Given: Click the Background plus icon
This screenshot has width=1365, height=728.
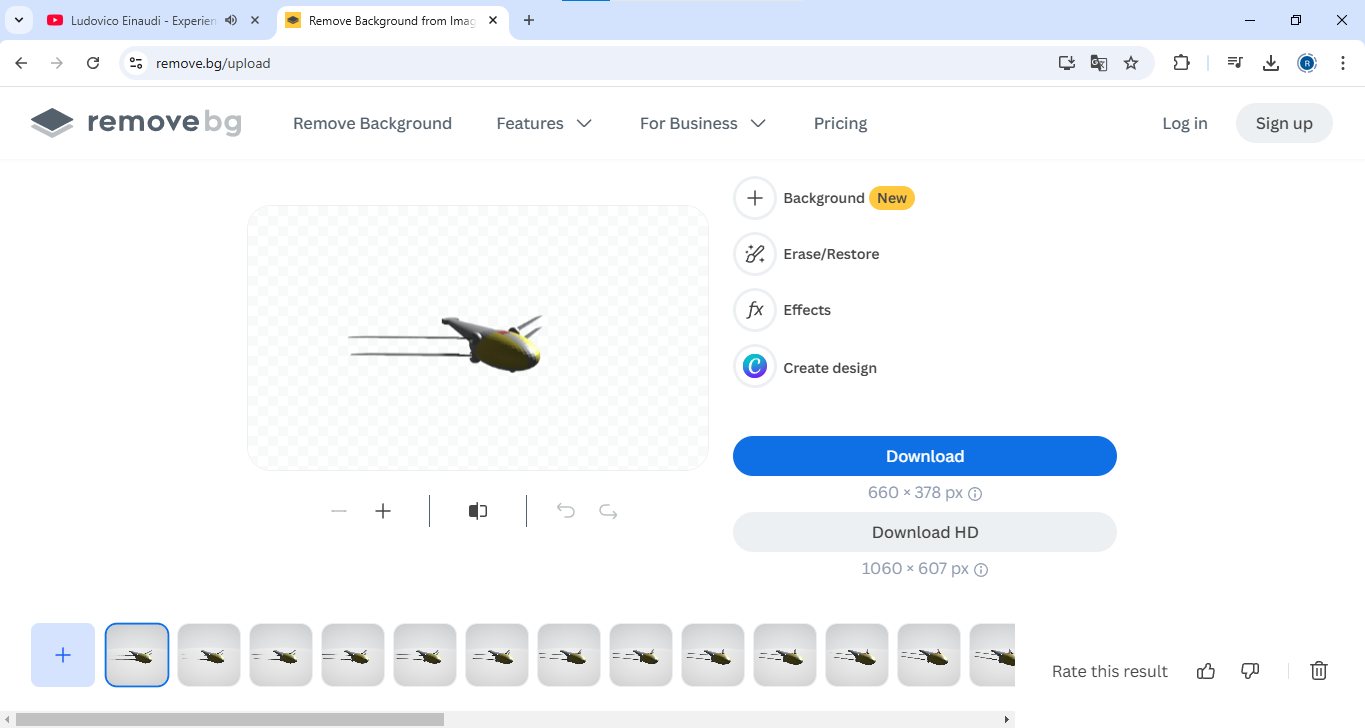Looking at the screenshot, I should [x=755, y=198].
